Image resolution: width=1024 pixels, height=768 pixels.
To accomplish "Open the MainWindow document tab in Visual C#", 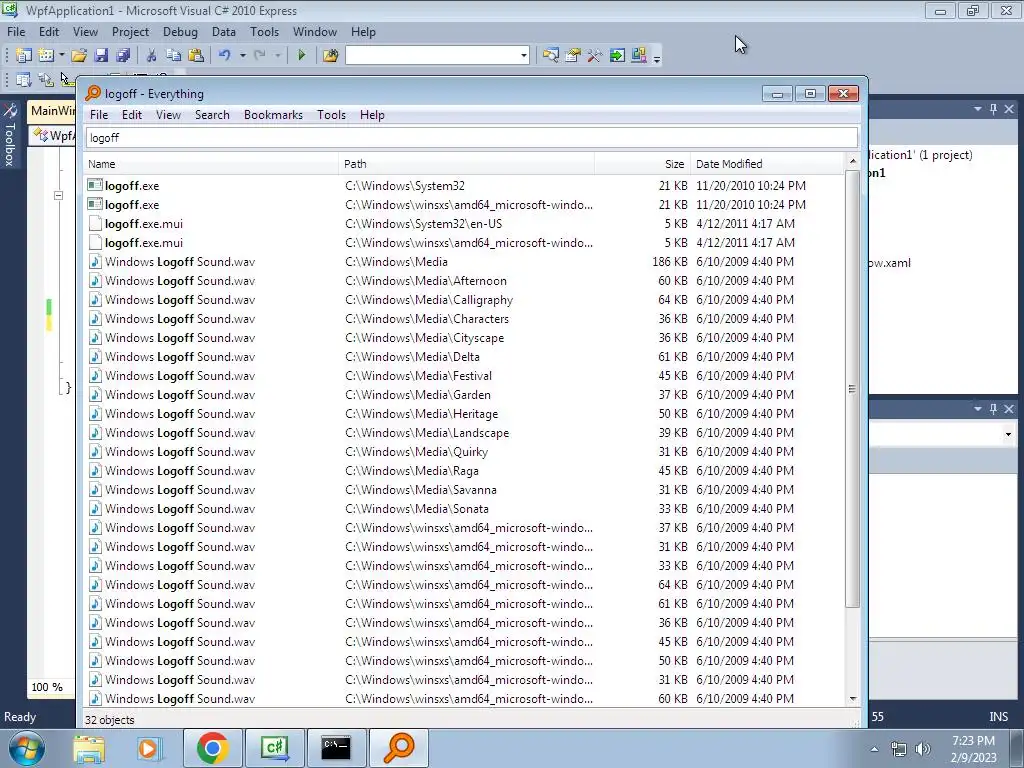I will point(52,111).
